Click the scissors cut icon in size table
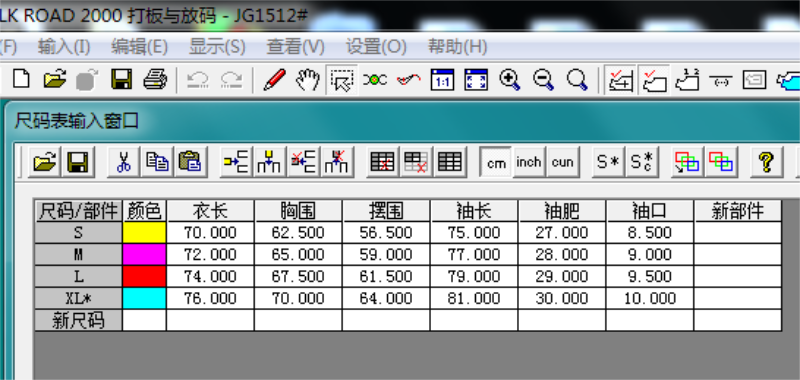 click(x=123, y=162)
